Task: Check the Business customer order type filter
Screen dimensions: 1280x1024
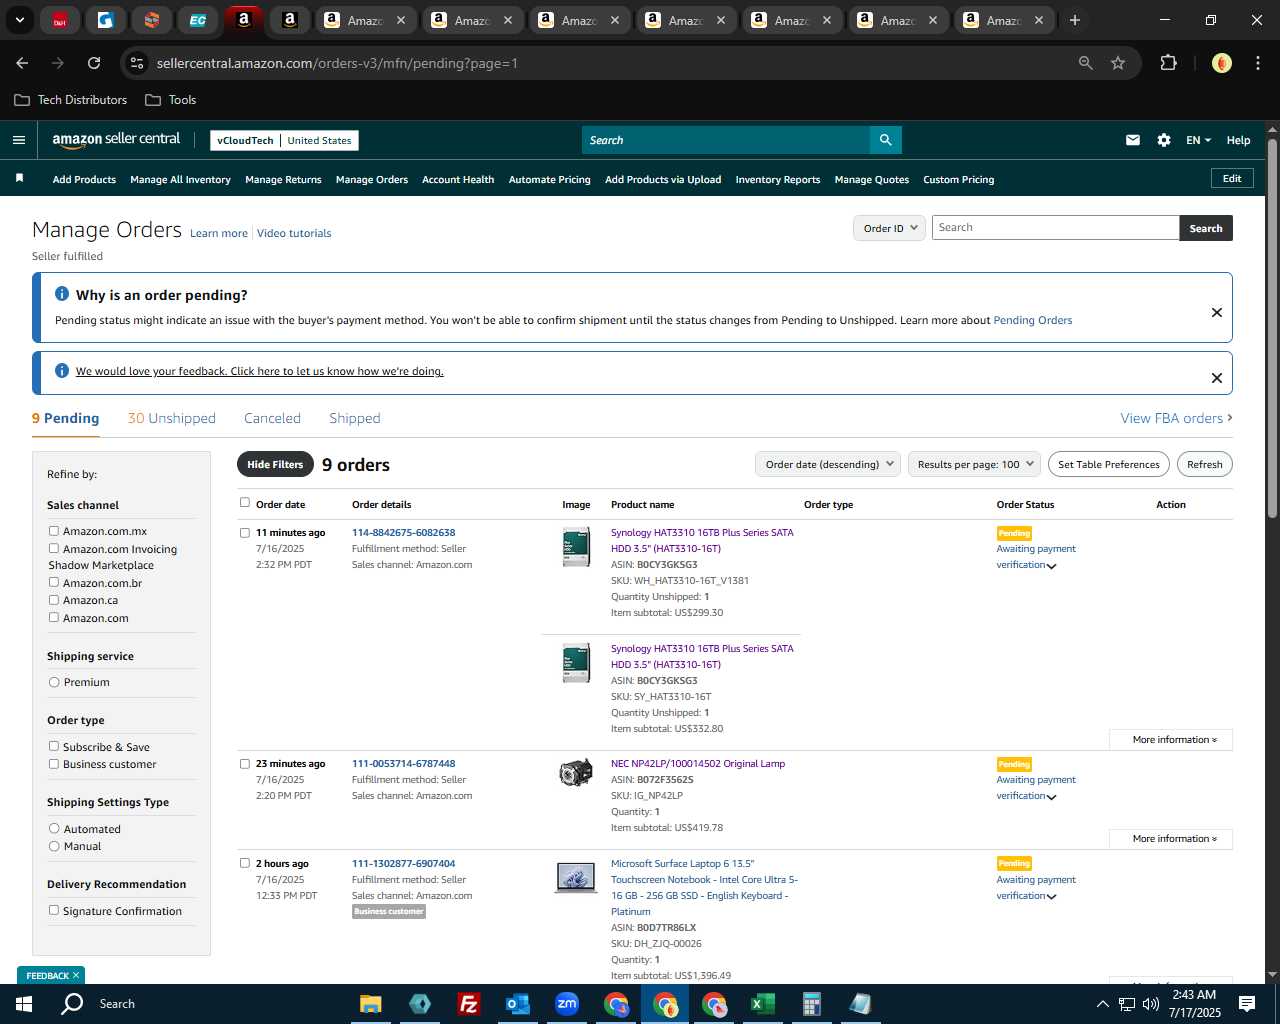Action: 54,764
